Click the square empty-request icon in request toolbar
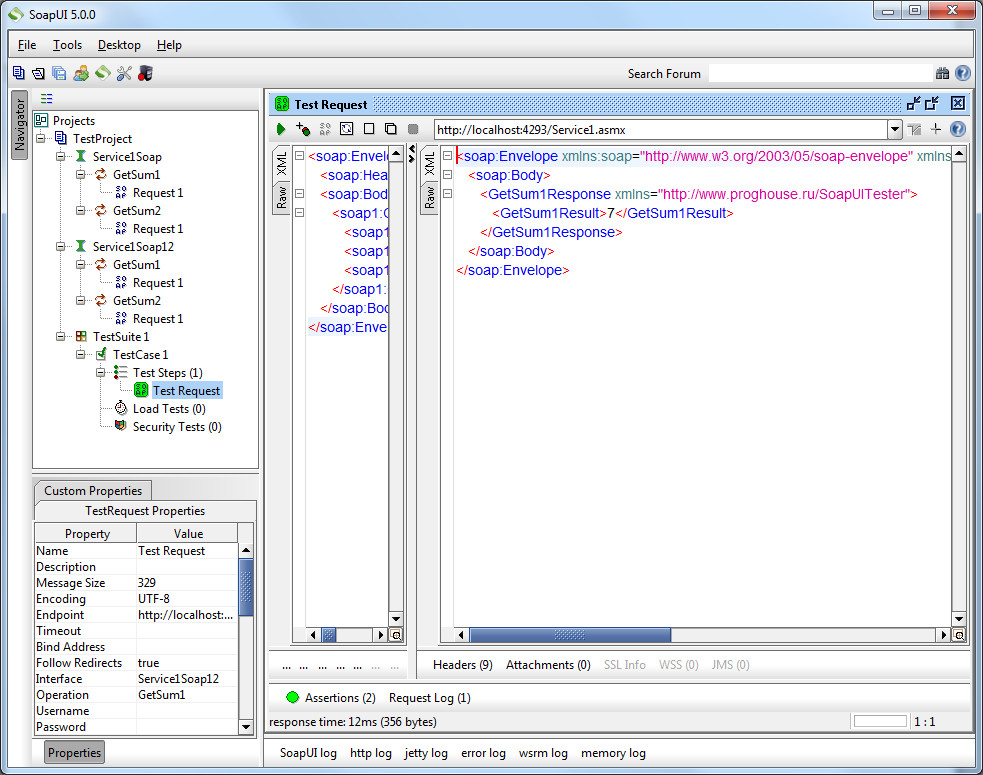 click(x=369, y=129)
